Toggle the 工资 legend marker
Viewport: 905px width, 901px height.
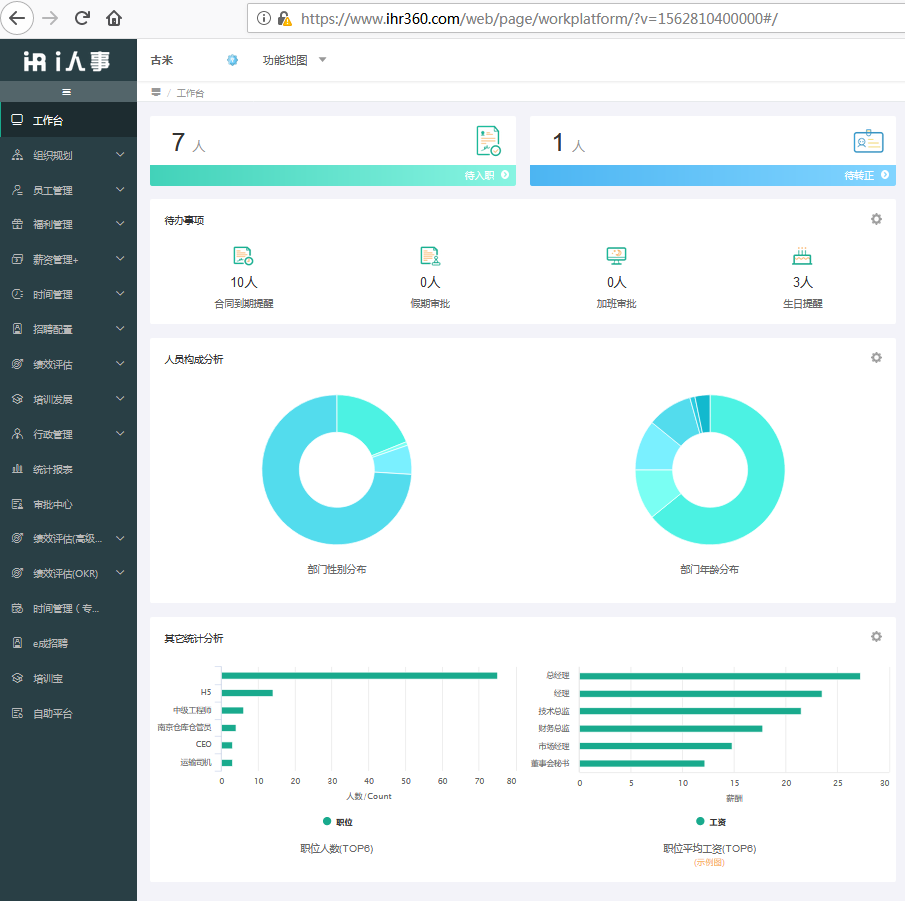point(701,821)
